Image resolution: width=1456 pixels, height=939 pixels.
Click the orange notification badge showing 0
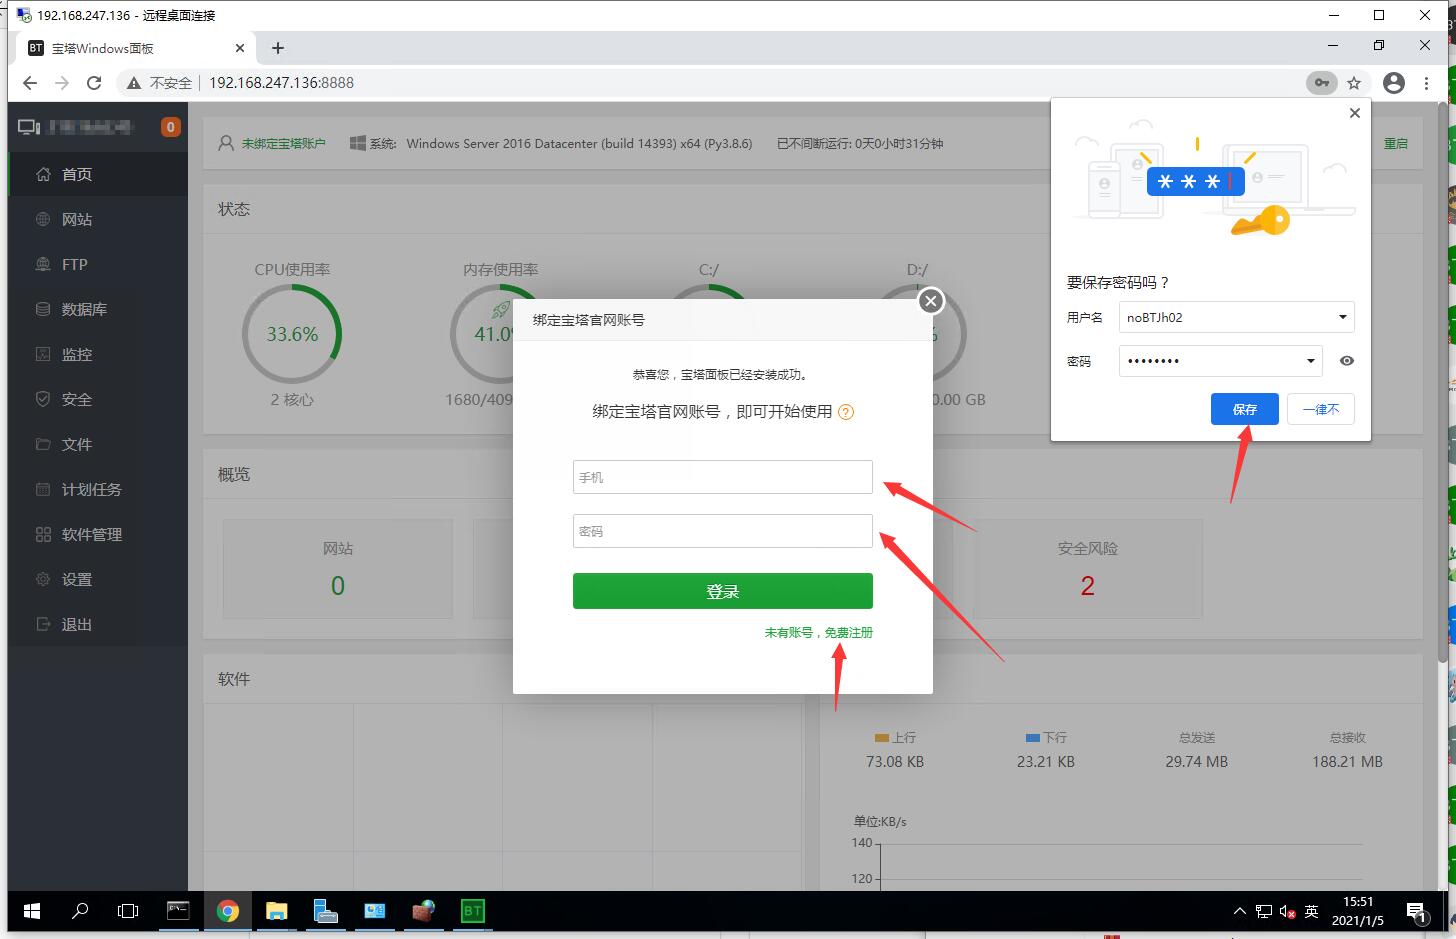(171, 127)
